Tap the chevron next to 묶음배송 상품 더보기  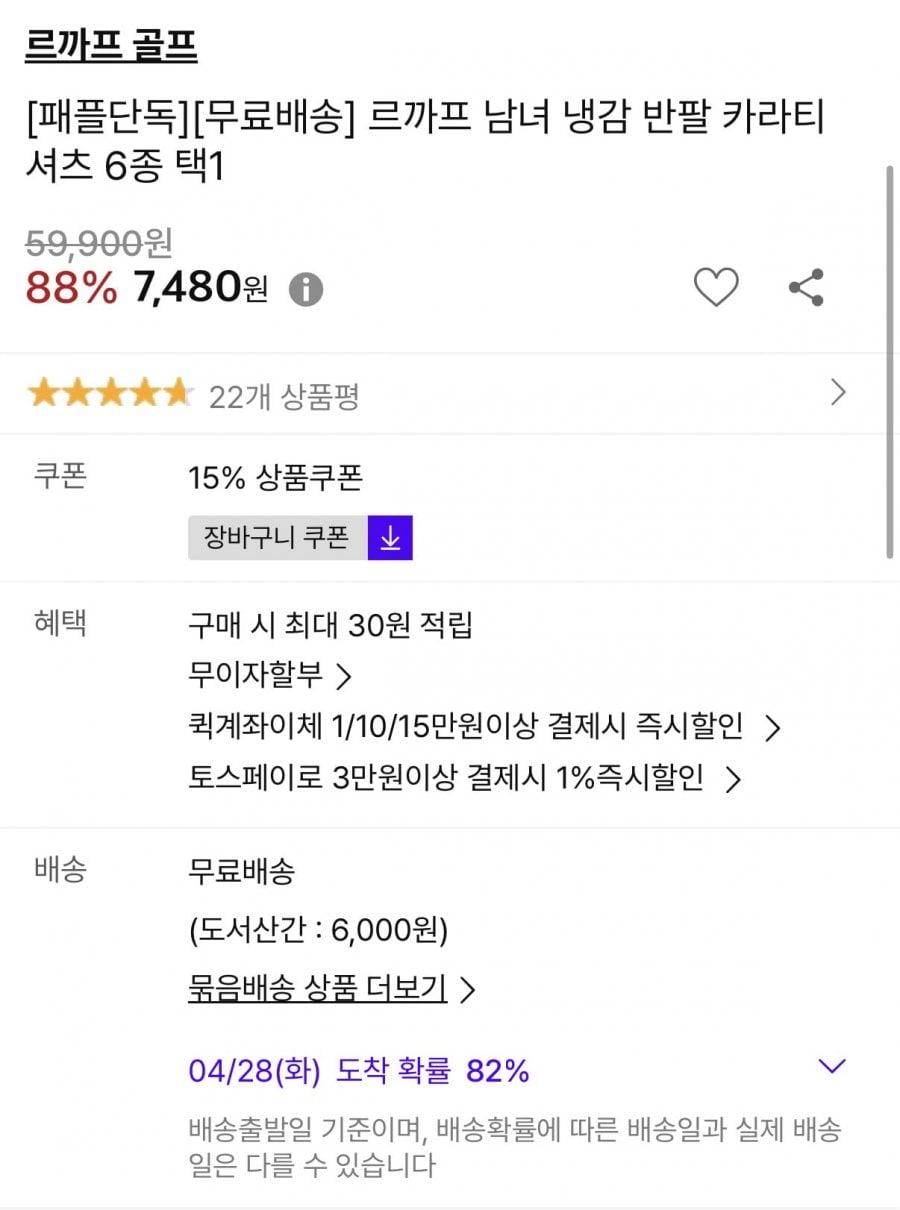pos(467,990)
